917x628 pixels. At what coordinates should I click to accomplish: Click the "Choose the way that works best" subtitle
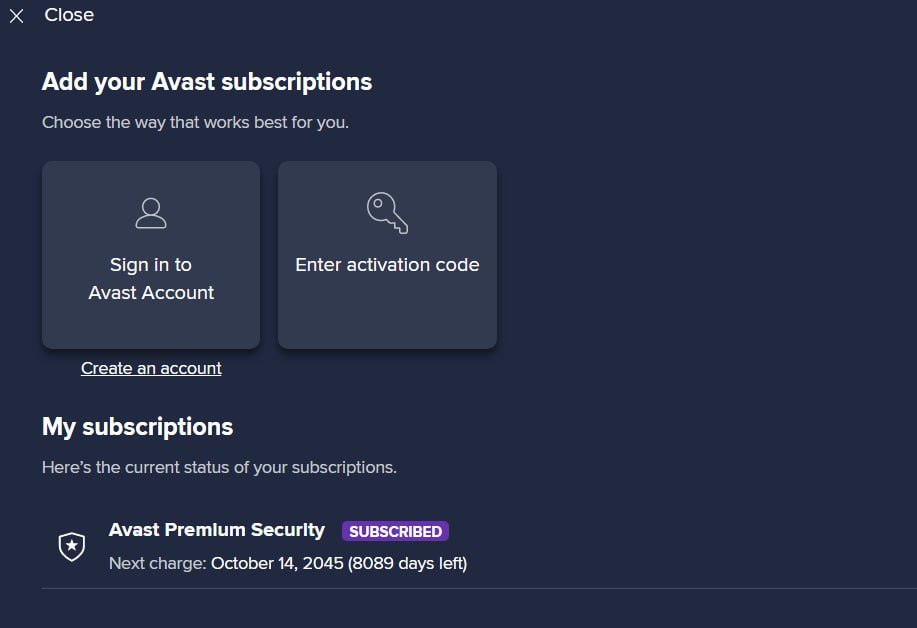[x=195, y=123]
